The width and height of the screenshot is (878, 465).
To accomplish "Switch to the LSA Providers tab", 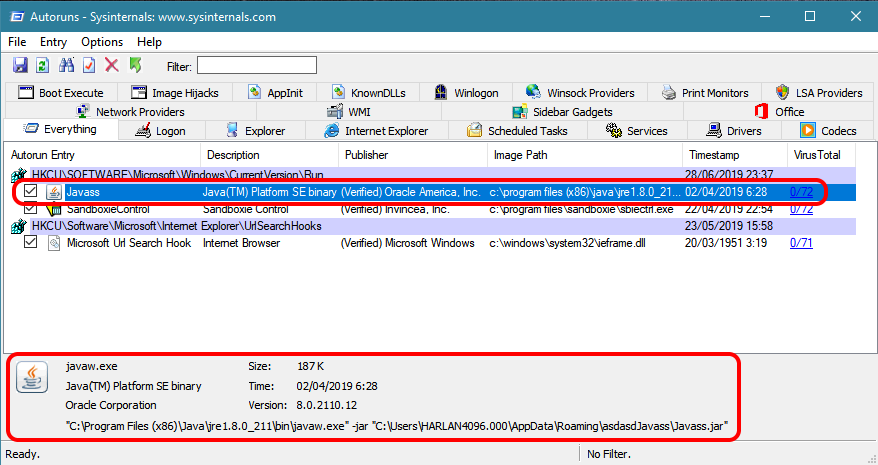I will point(819,92).
